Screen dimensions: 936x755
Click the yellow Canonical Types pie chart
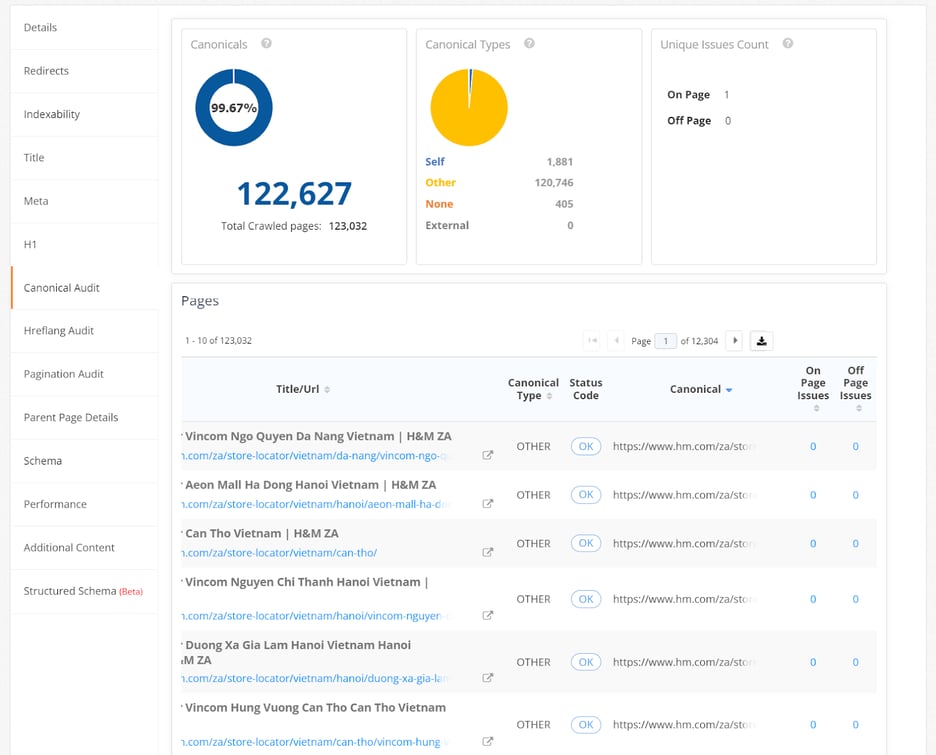(468, 107)
